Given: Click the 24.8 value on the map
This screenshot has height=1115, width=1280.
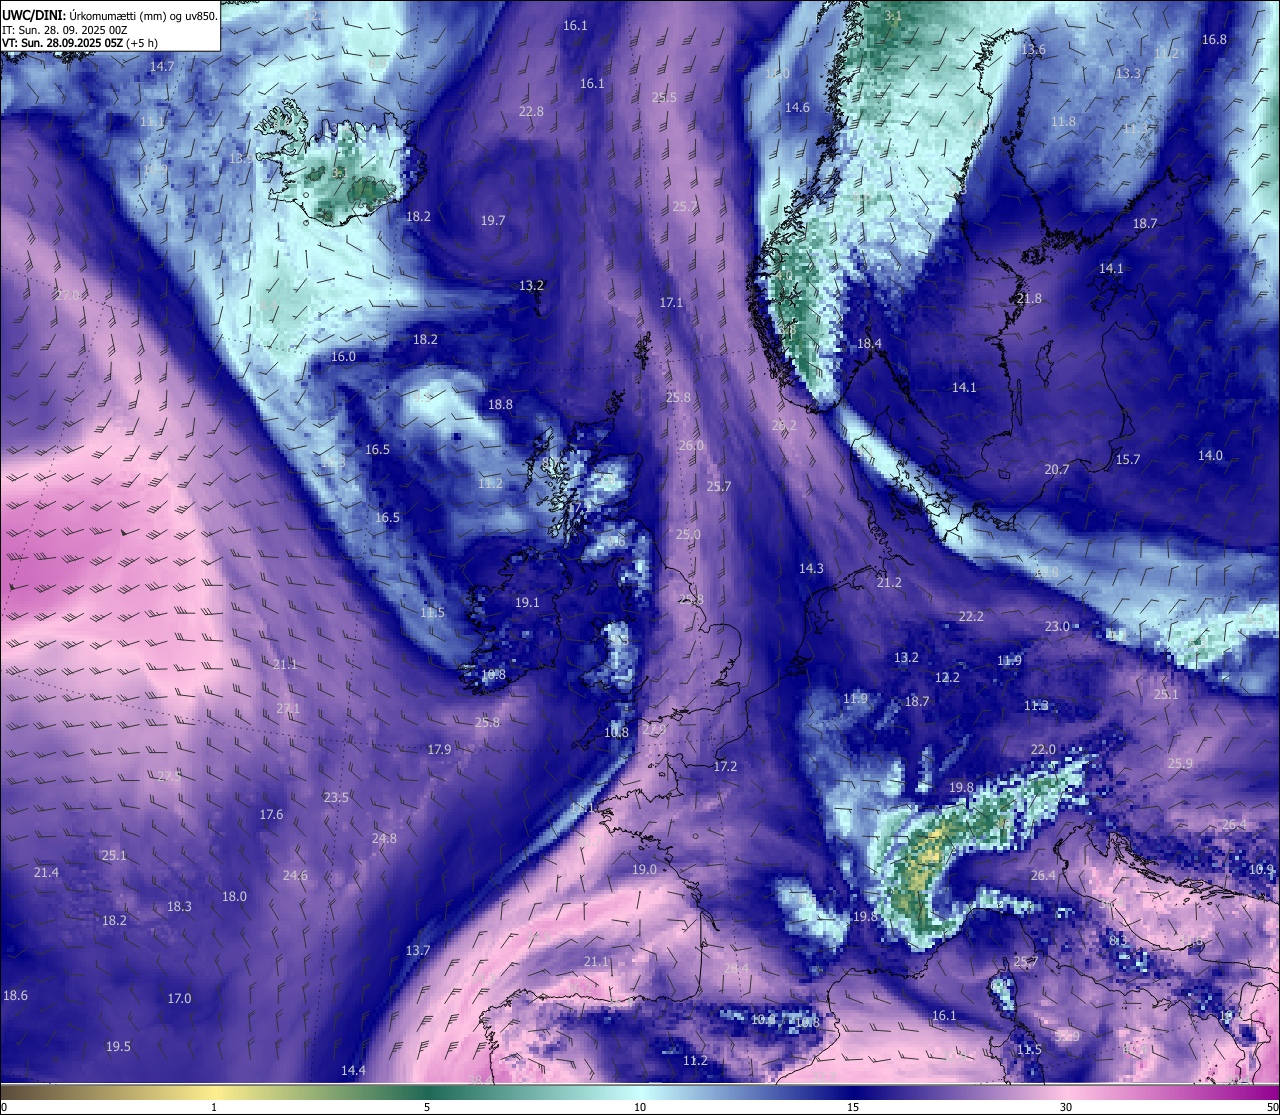Looking at the screenshot, I should pos(384,838).
